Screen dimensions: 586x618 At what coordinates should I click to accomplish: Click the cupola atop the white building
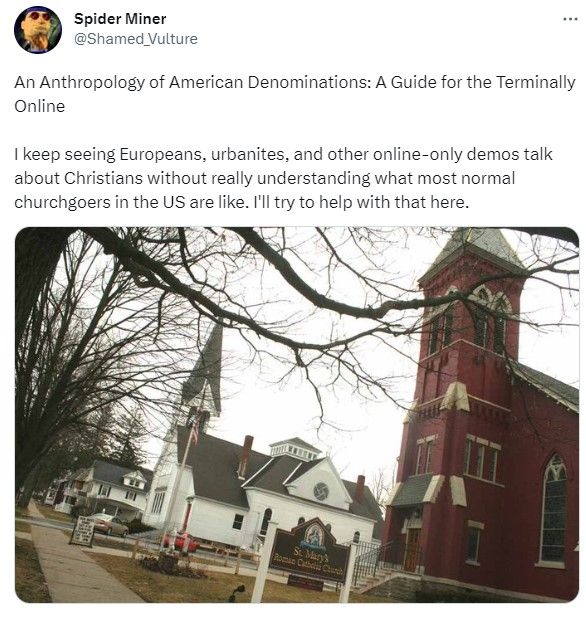[295, 449]
